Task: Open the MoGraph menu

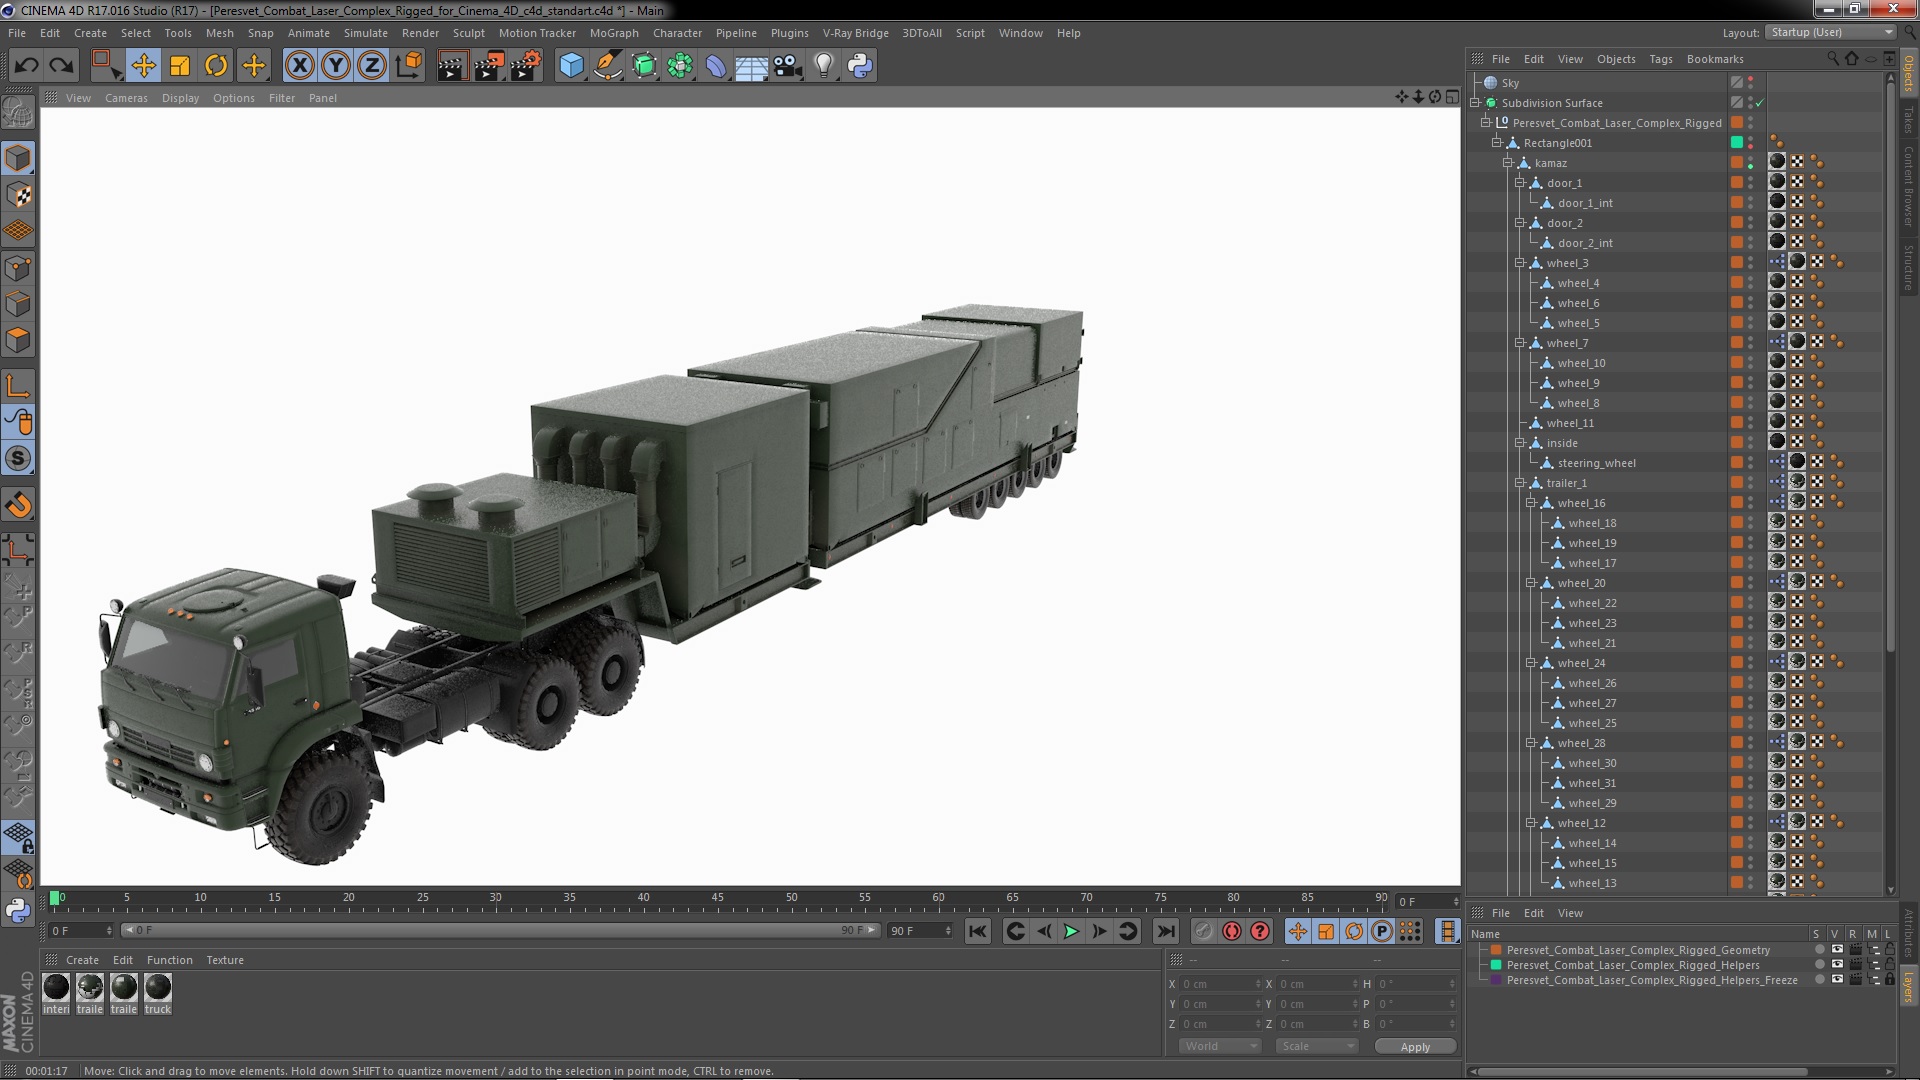Action: (614, 33)
